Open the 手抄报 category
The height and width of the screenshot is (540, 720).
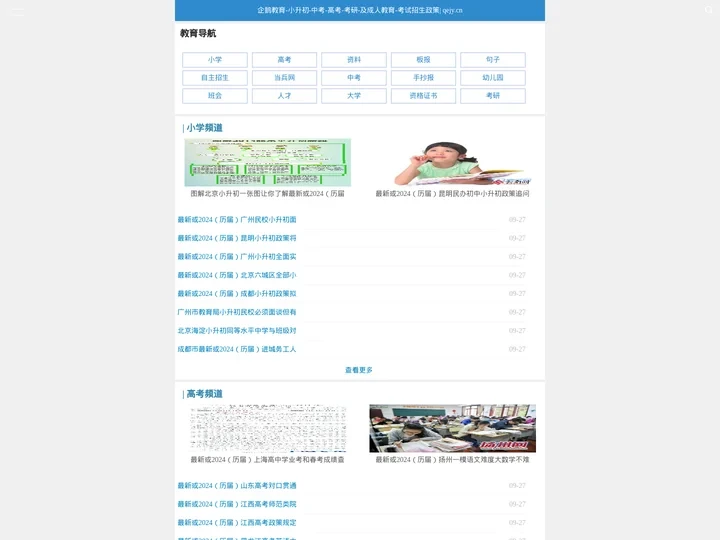click(x=423, y=78)
